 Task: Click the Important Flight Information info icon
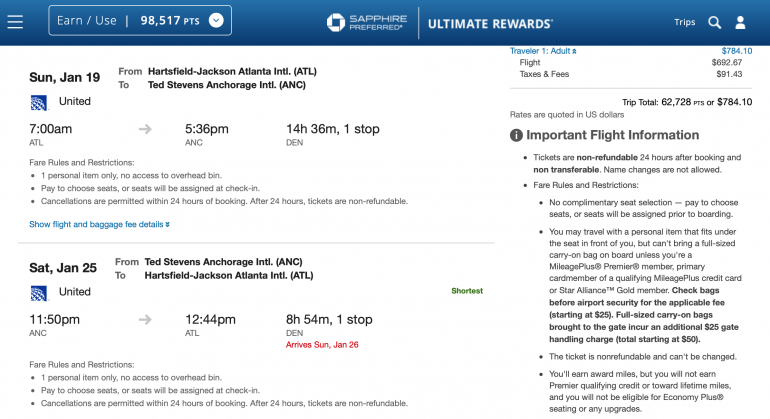tap(516, 135)
